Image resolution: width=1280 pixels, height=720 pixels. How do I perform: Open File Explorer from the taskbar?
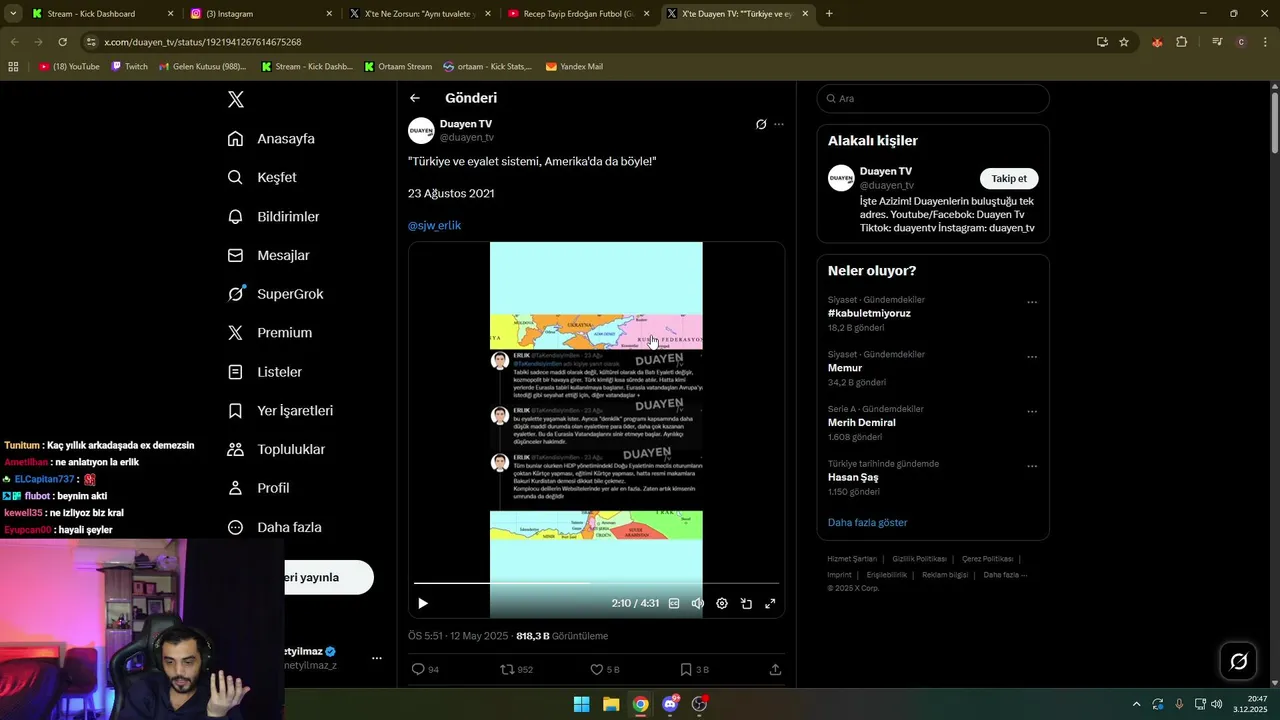(x=611, y=704)
